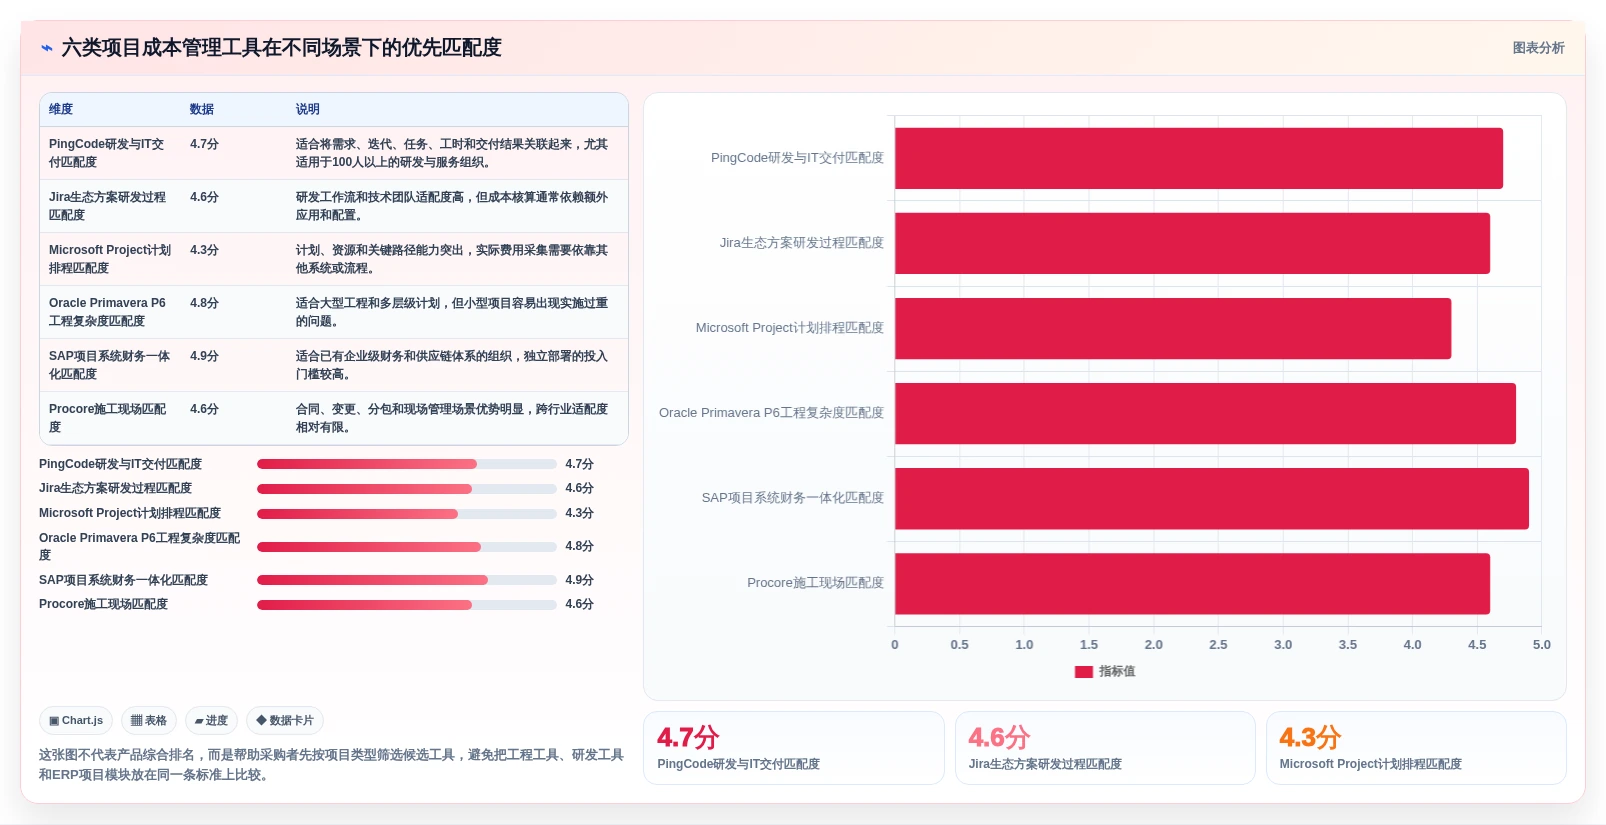This screenshot has width=1606, height=825.
Task: Select the 数据卡片 tag
Action: coord(285,720)
